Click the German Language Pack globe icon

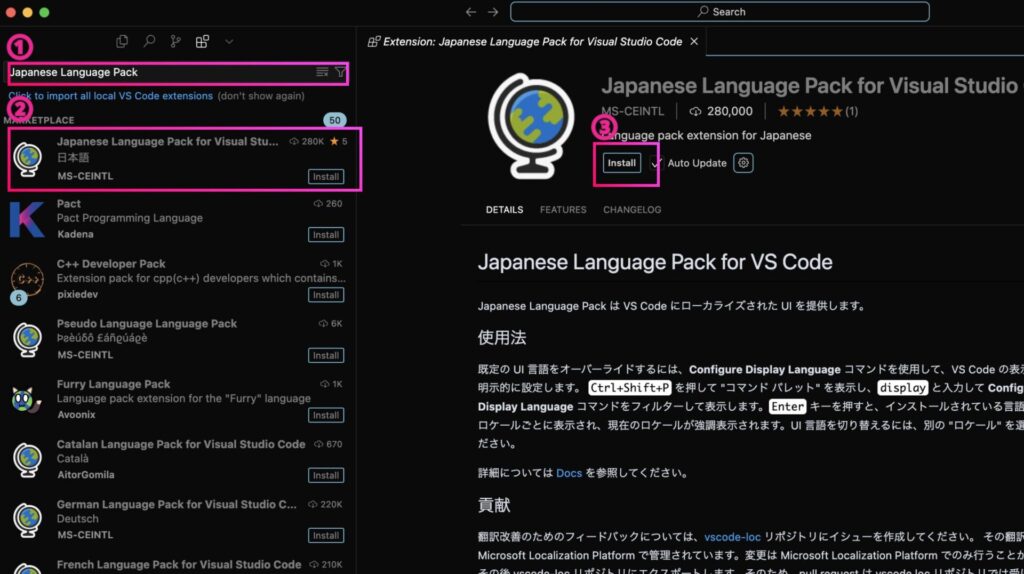(x=27, y=520)
